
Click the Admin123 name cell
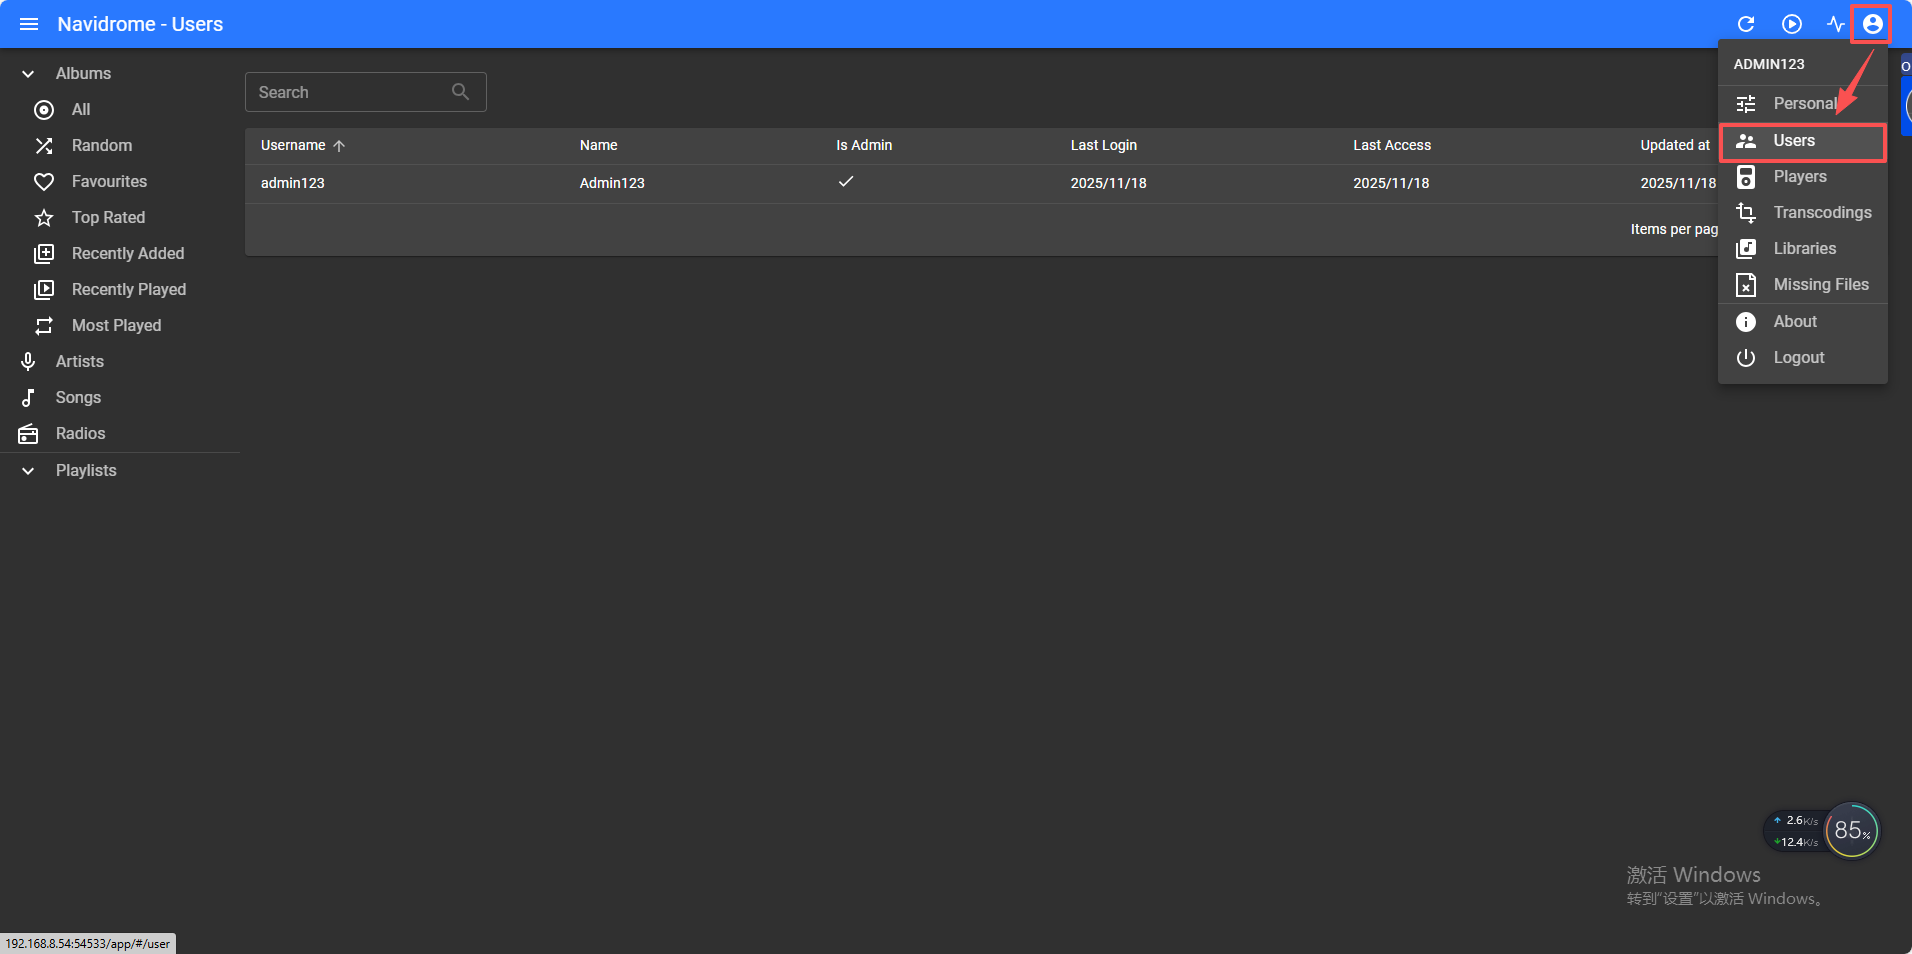[x=612, y=184]
